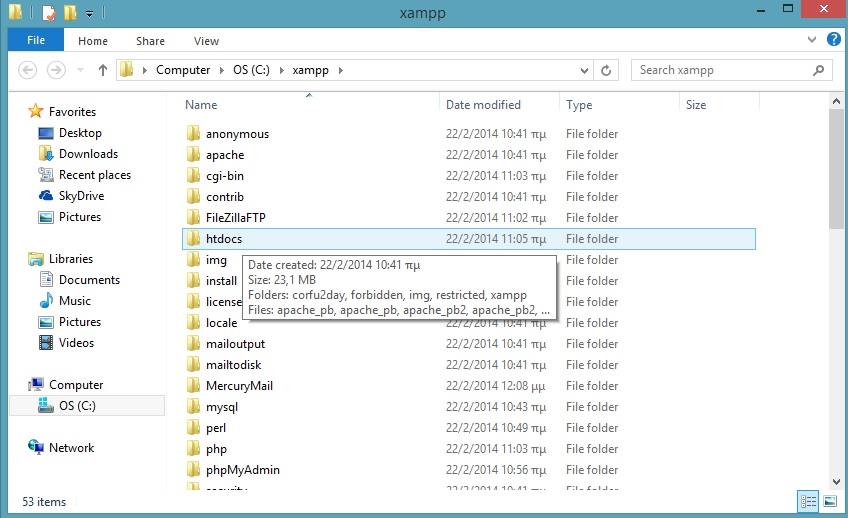848x518 pixels.
Task: Open the View ribbon tab
Action: tap(206, 41)
